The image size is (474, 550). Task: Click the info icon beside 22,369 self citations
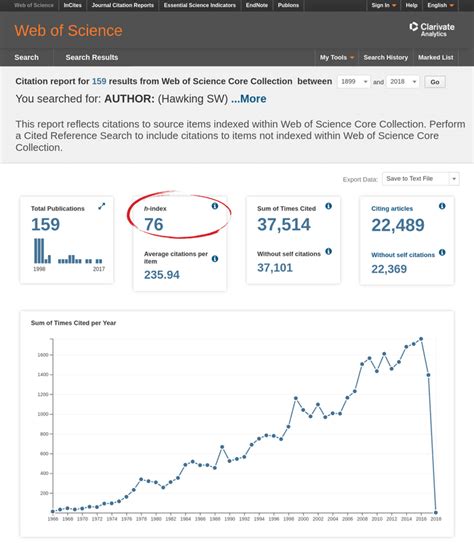click(442, 253)
